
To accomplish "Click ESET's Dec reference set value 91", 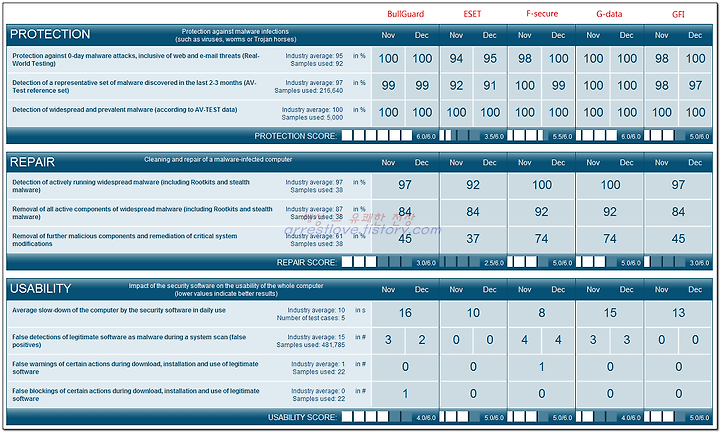I will [489, 85].
